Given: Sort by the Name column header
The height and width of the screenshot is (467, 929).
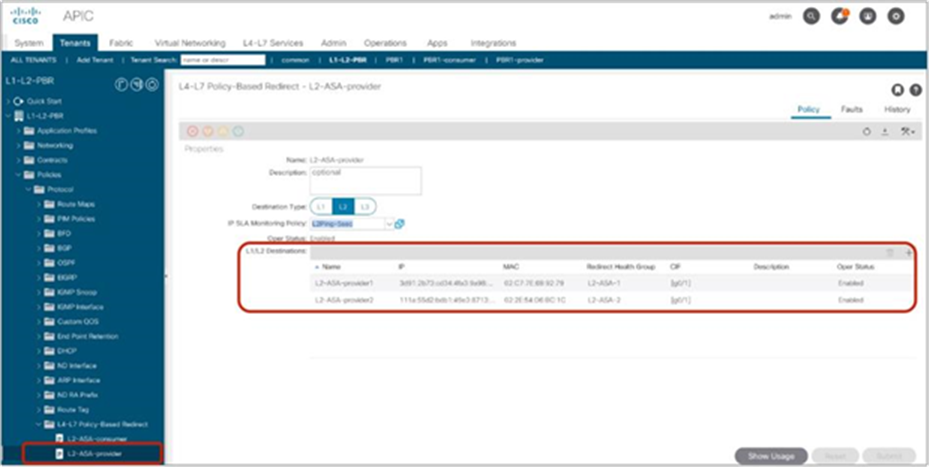Looking at the screenshot, I should pyautogui.click(x=331, y=267).
